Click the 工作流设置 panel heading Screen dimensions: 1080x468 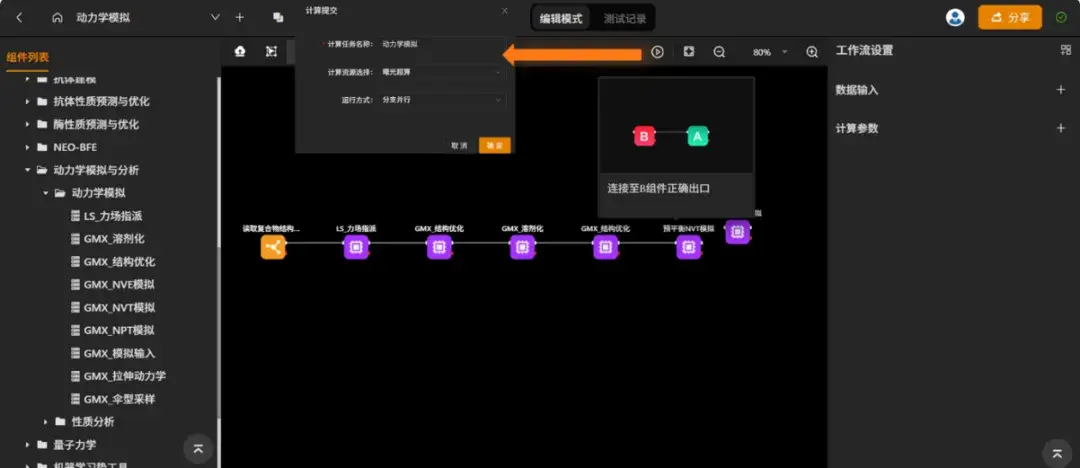click(x=864, y=50)
